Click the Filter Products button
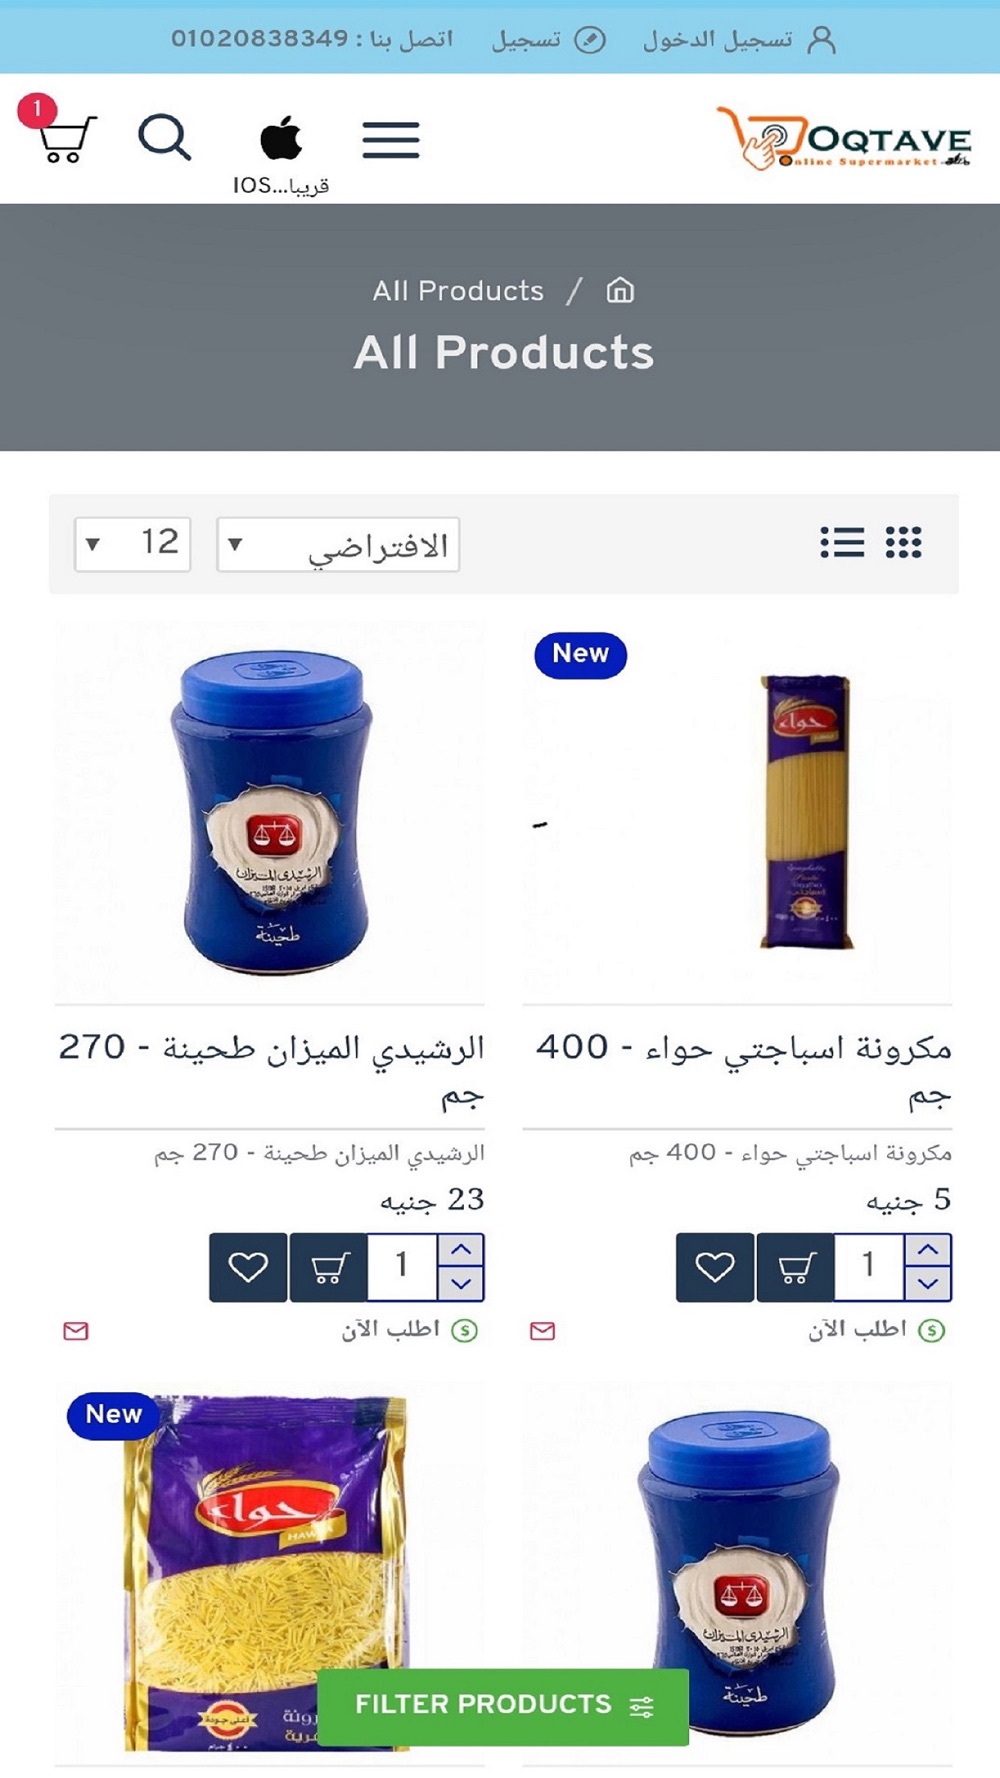Viewport: 1000px width, 1778px height. 503,1705
